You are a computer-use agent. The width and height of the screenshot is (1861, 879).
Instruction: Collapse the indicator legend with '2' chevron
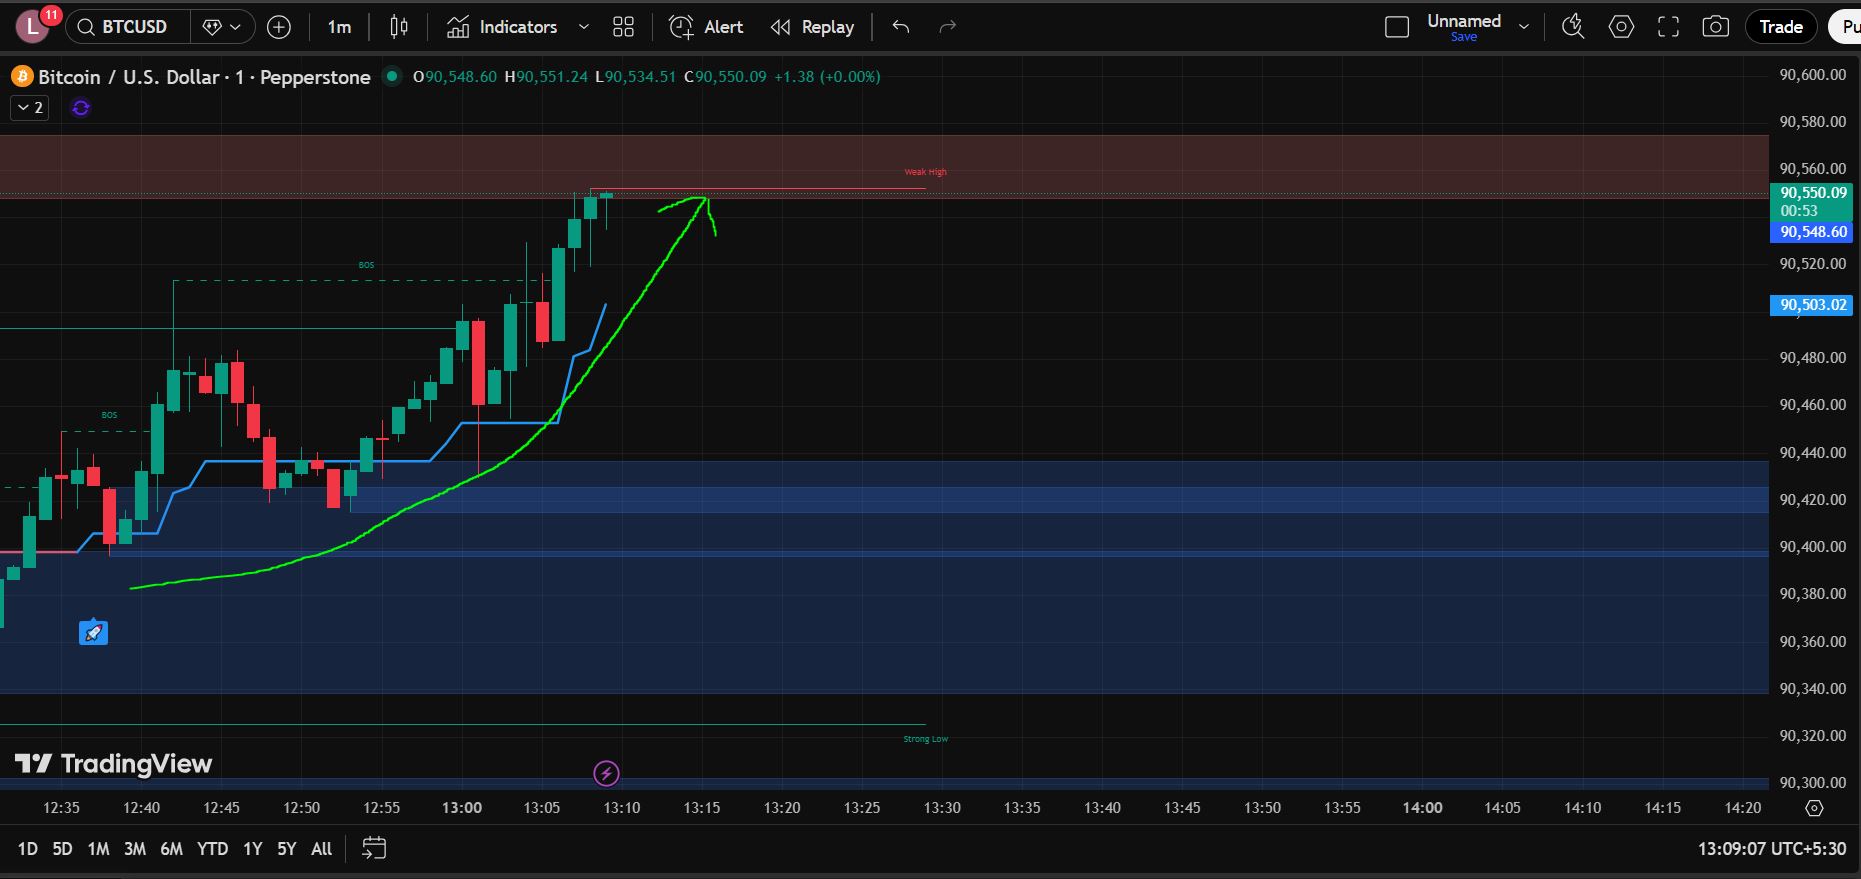[x=29, y=108]
